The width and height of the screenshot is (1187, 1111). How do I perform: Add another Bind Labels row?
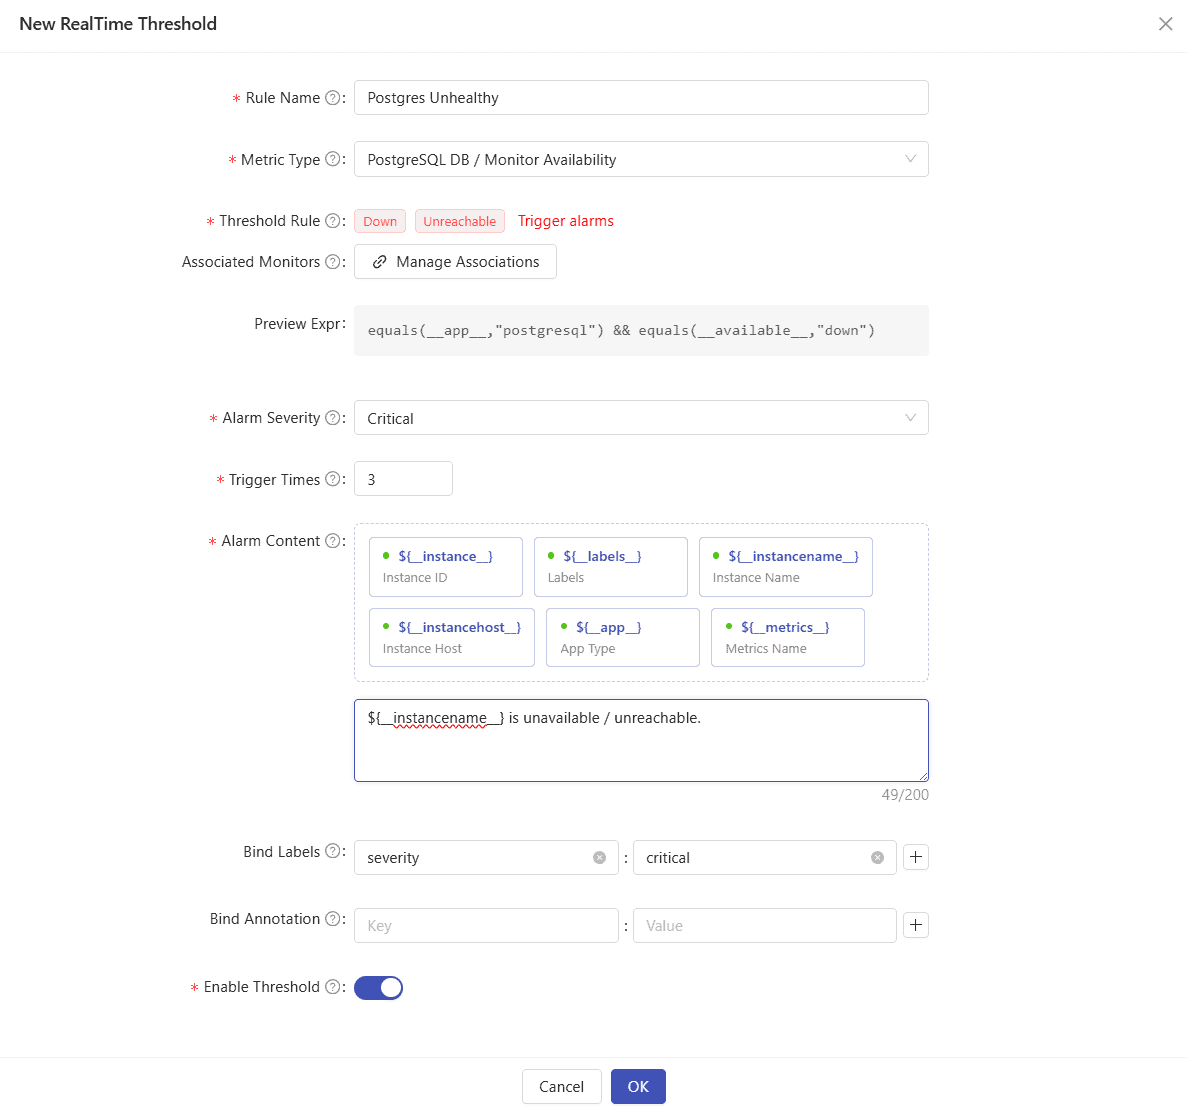(x=916, y=857)
